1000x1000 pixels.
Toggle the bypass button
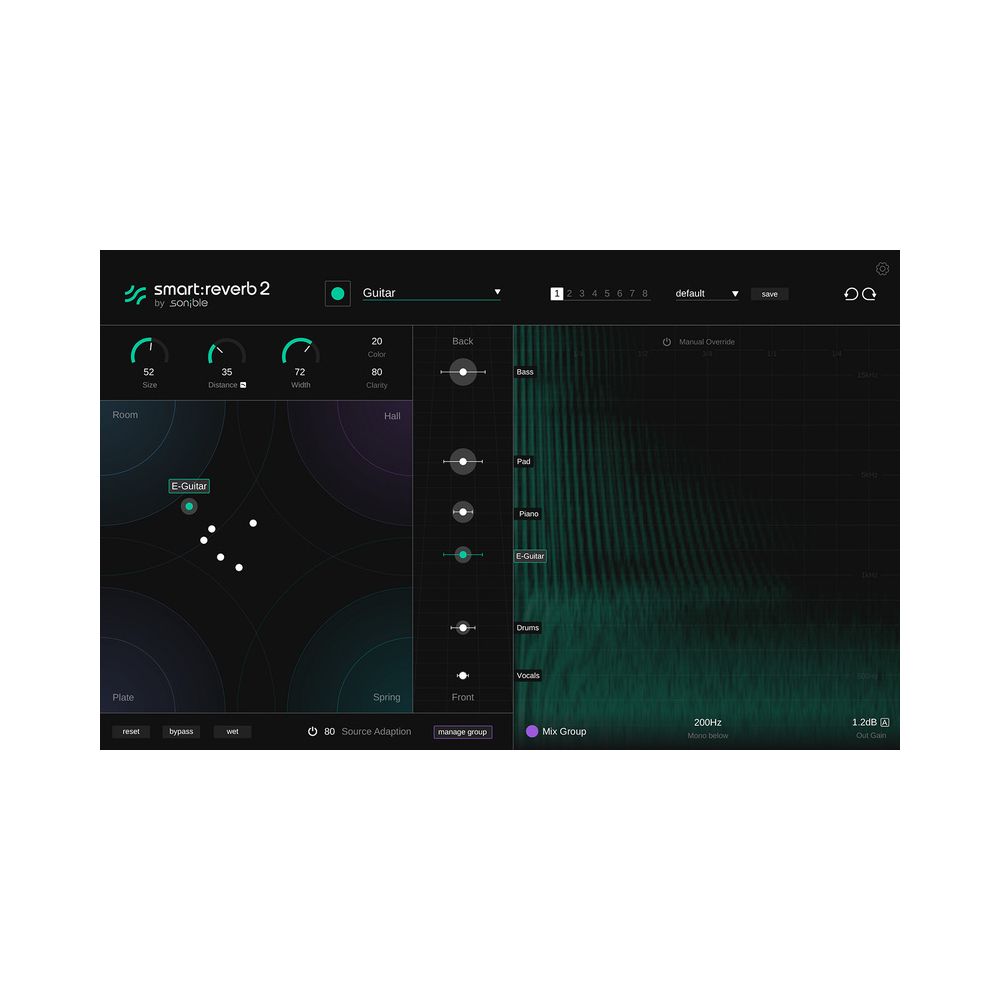(181, 732)
